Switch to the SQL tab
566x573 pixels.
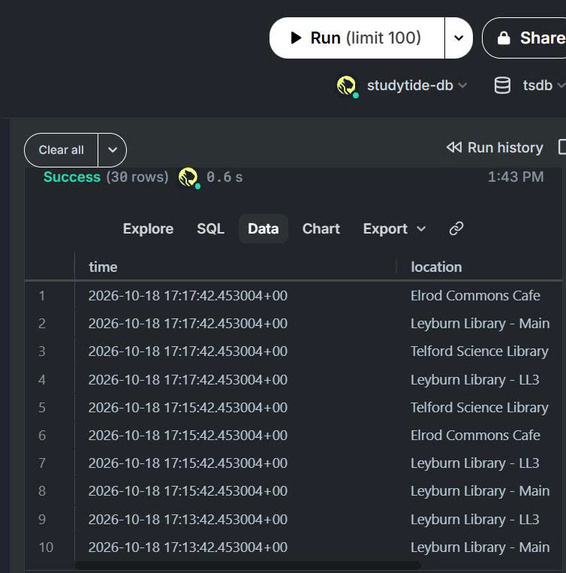tap(210, 229)
